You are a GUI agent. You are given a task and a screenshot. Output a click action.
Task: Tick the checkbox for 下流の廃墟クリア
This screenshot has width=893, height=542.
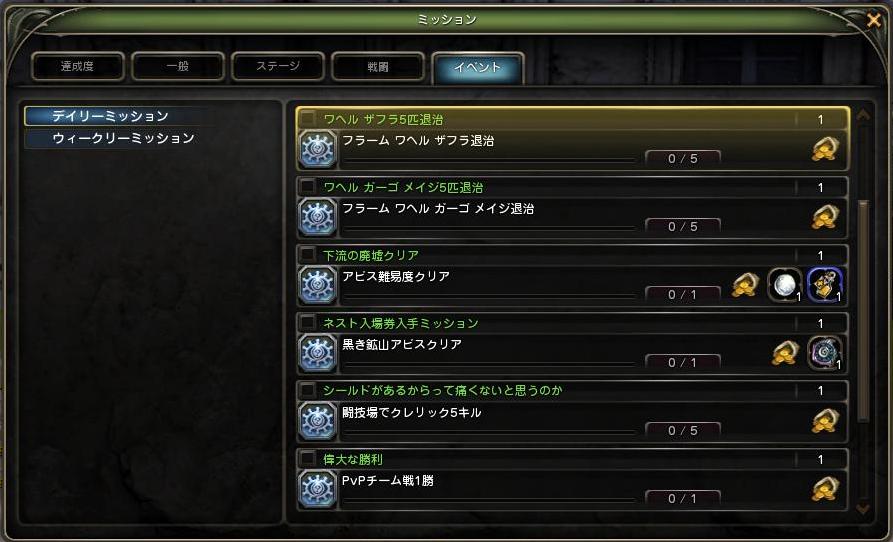(x=308, y=254)
